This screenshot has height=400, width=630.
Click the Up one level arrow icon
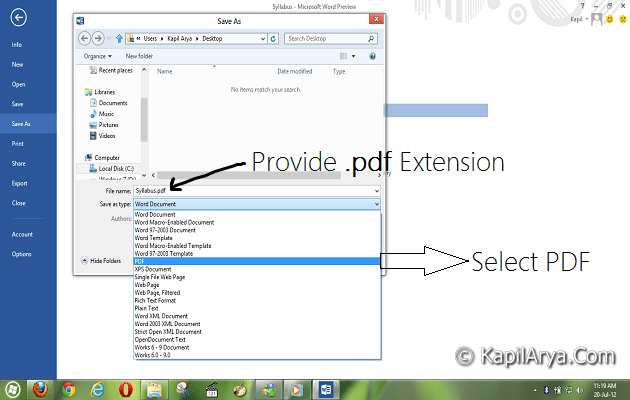click(x=119, y=39)
